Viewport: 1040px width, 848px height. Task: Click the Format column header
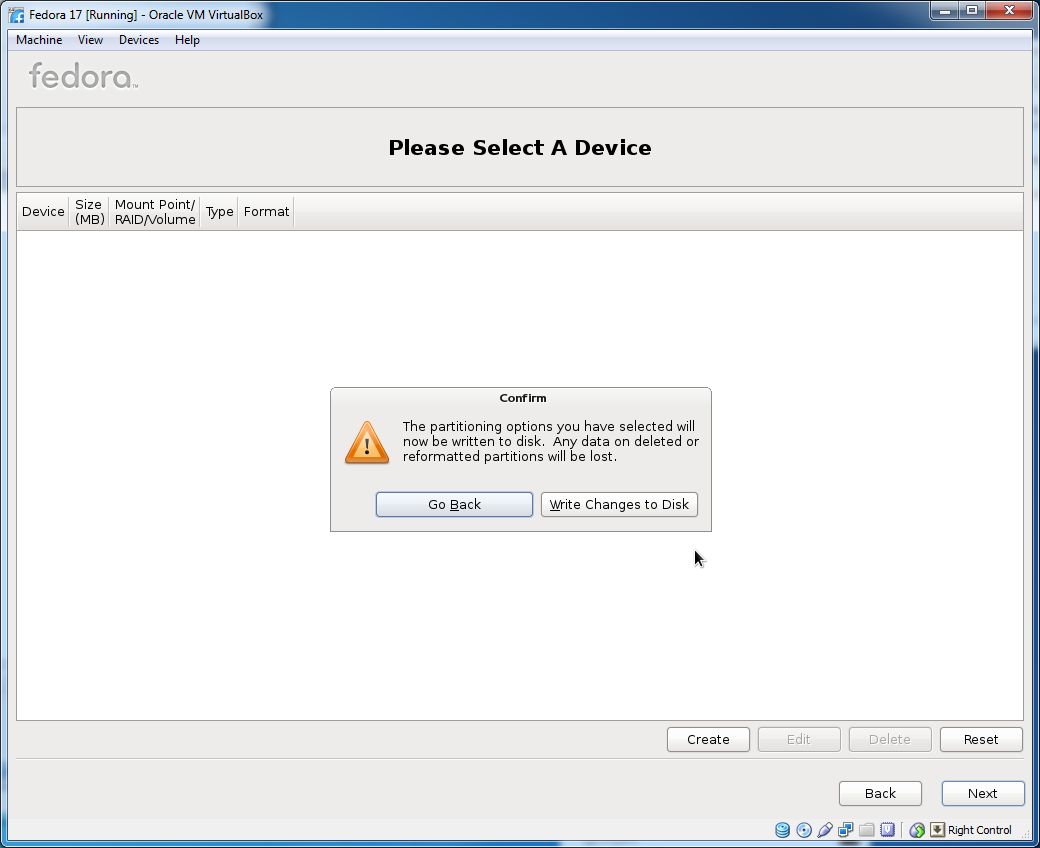tap(266, 212)
